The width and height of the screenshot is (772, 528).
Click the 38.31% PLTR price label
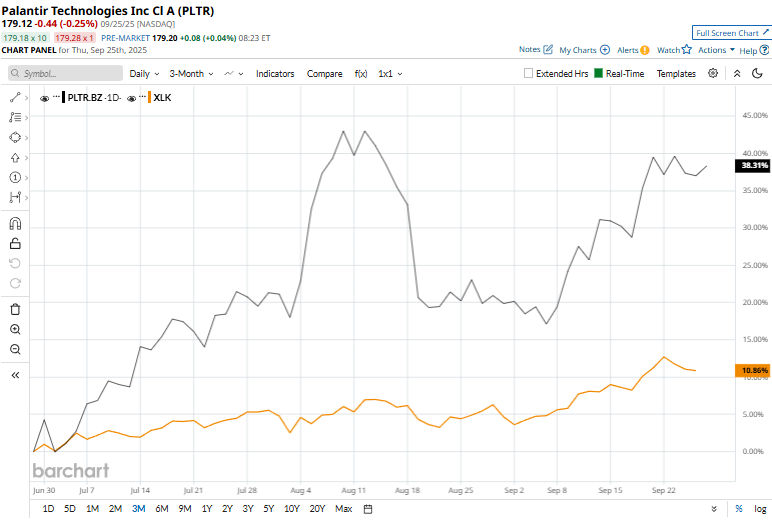coord(752,165)
